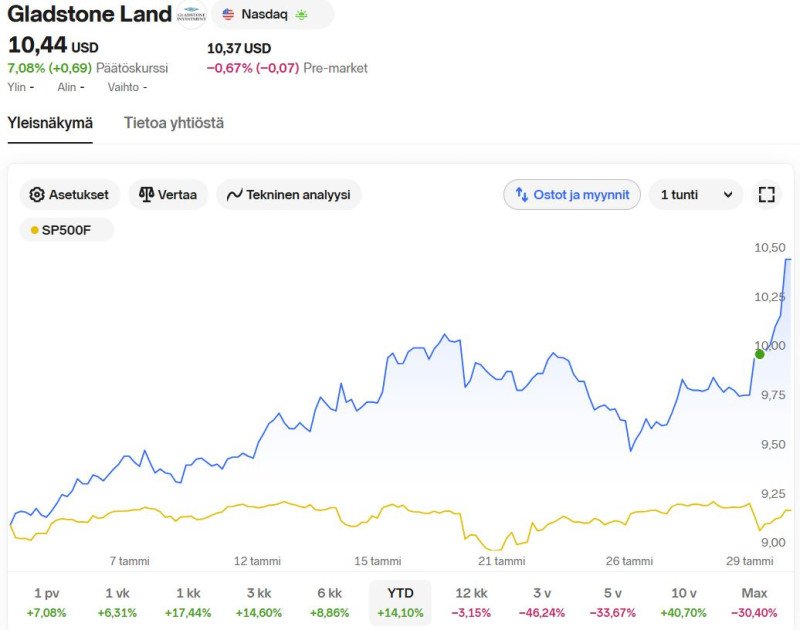Image resolution: width=800 pixels, height=630 pixels.
Task: Remove the SP500F comparison chip
Action: pos(67,230)
